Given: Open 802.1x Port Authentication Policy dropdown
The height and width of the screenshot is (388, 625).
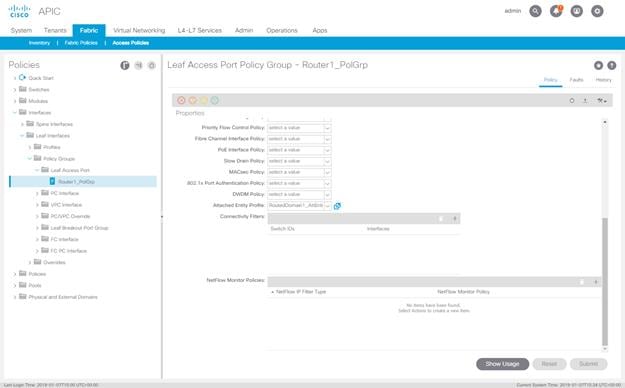Looking at the screenshot, I should (327, 183).
